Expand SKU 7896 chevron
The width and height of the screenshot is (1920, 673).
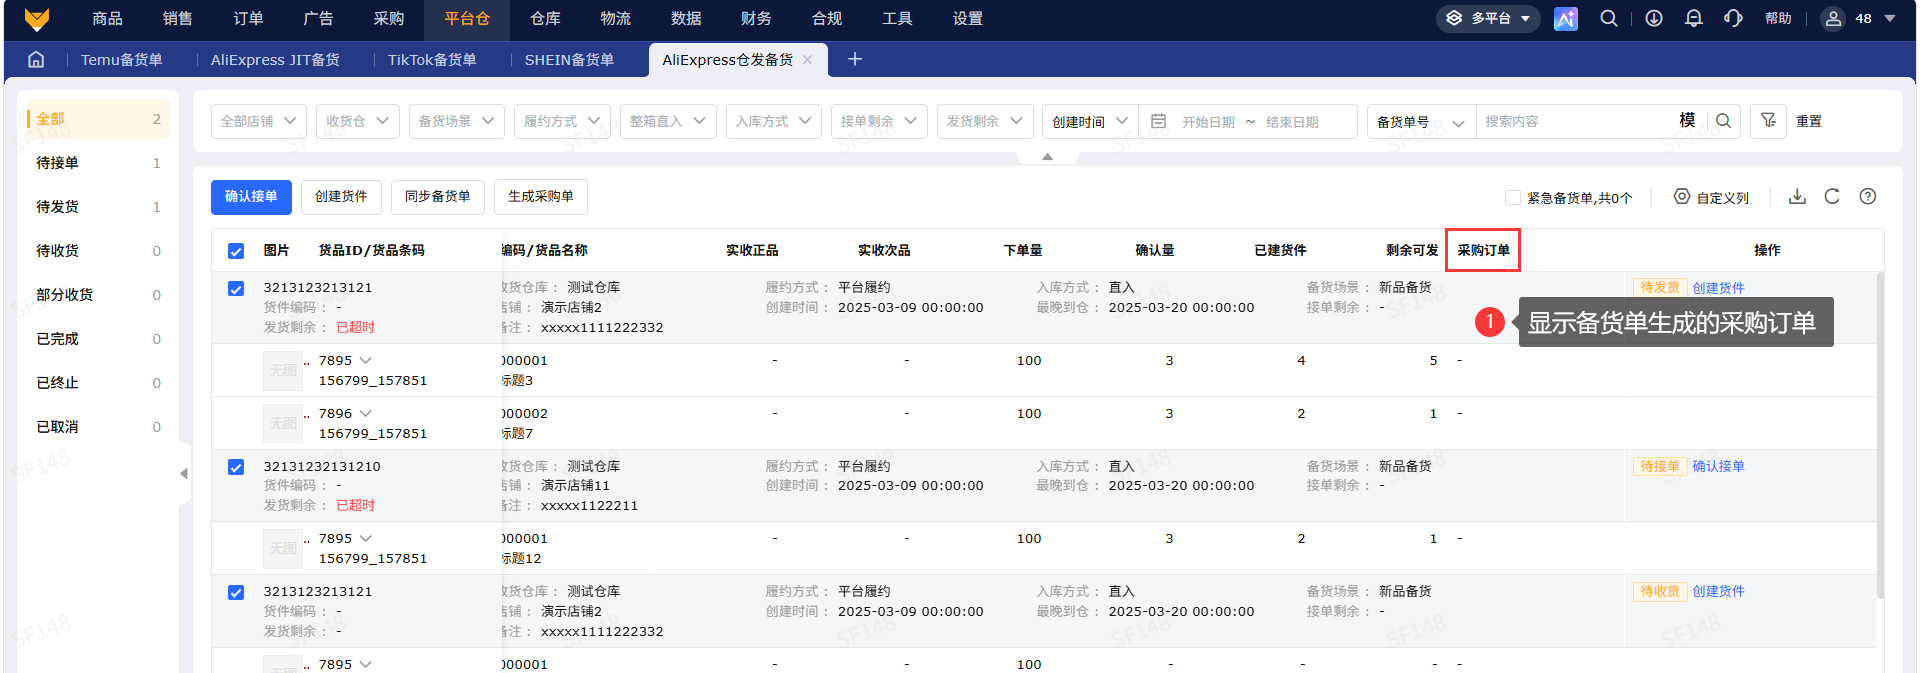pyautogui.click(x=365, y=414)
